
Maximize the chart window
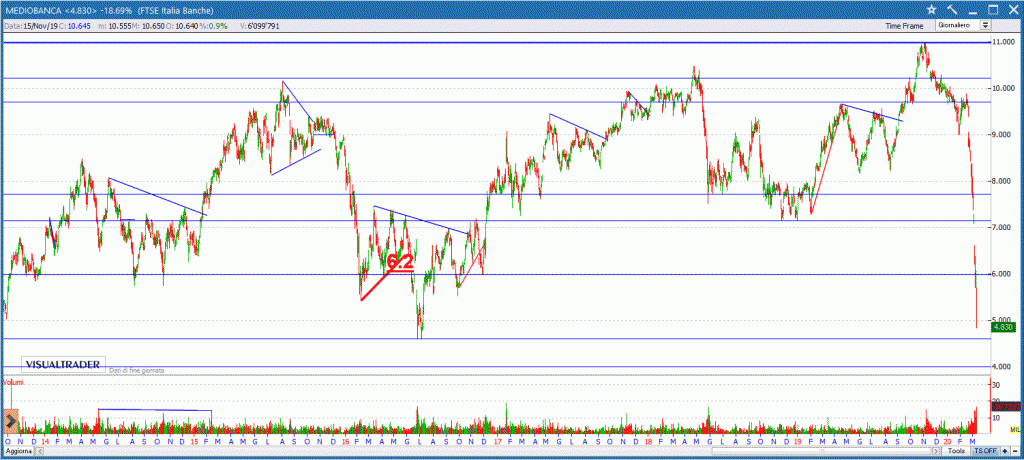click(x=993, y=10)
